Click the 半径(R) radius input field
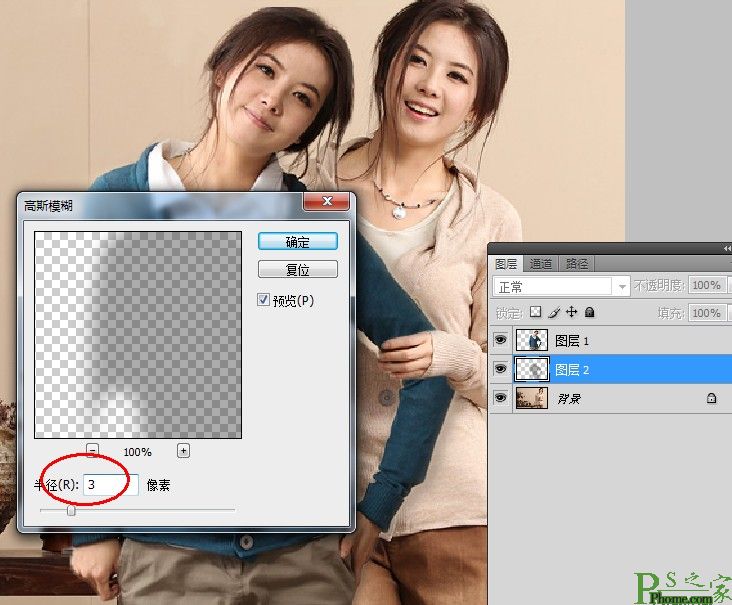732x605 pixels. tap(111, 485)
